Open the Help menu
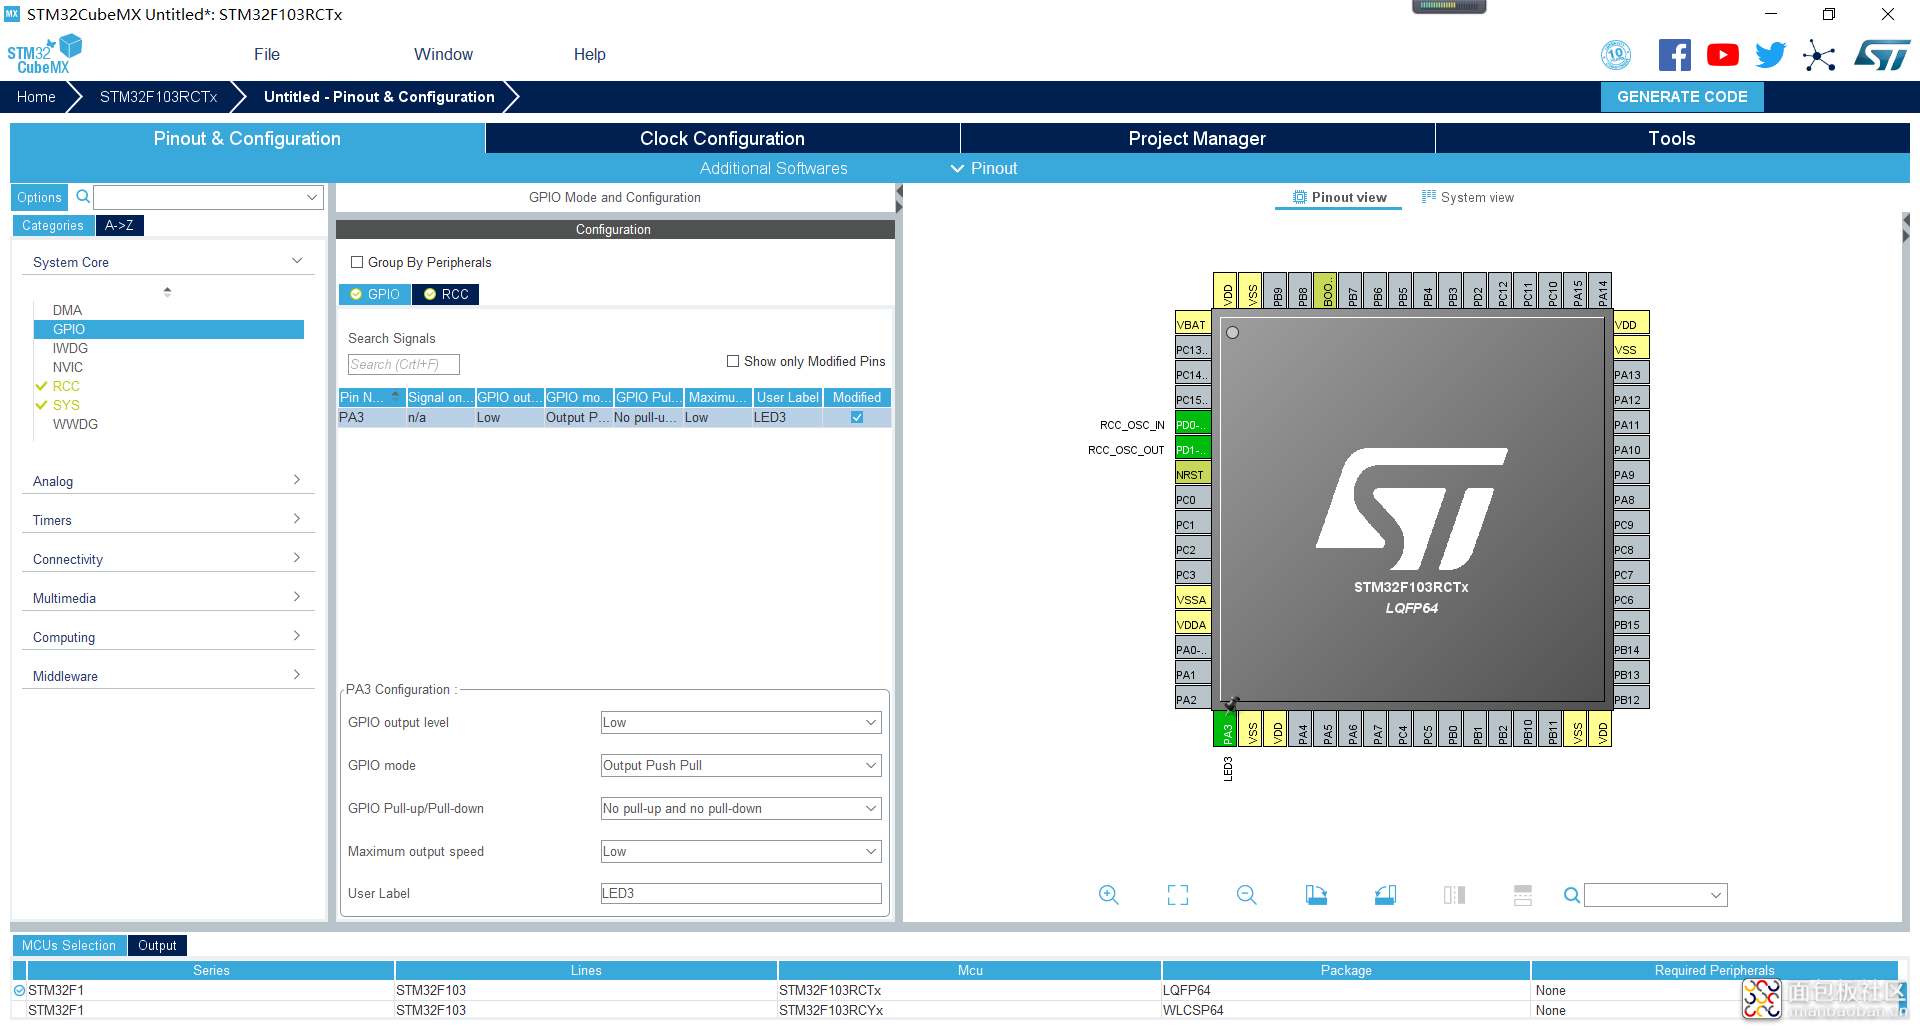Screen dimensions: 1920x1030 click(590, 54)
